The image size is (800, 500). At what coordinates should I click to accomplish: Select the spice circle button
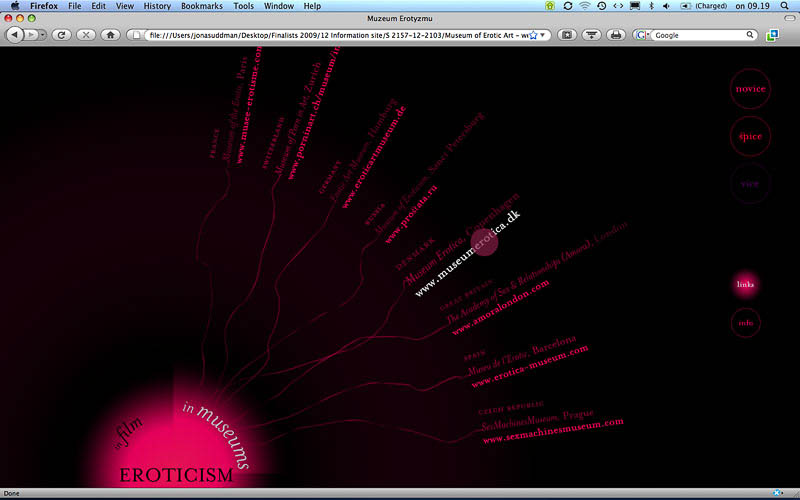pyautogui.click(x=750, y=136)
